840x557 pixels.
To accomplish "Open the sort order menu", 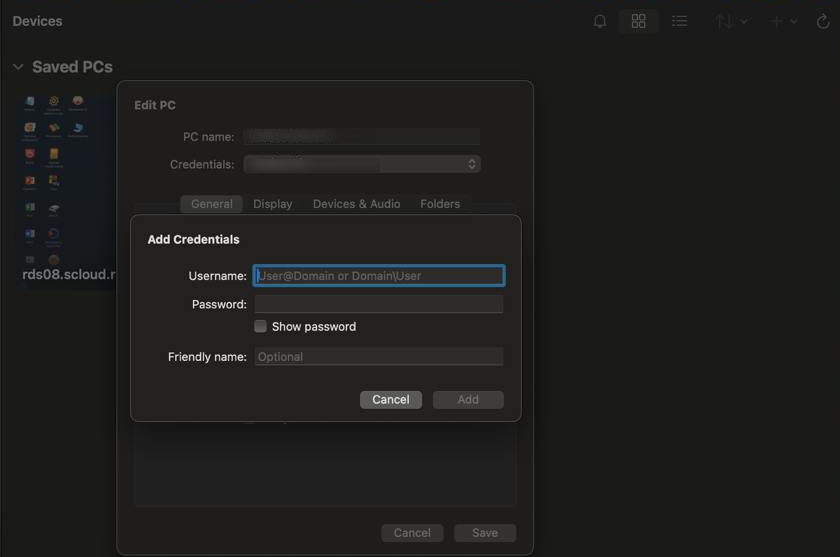I will pyautogui.click(x=730, y=21).
